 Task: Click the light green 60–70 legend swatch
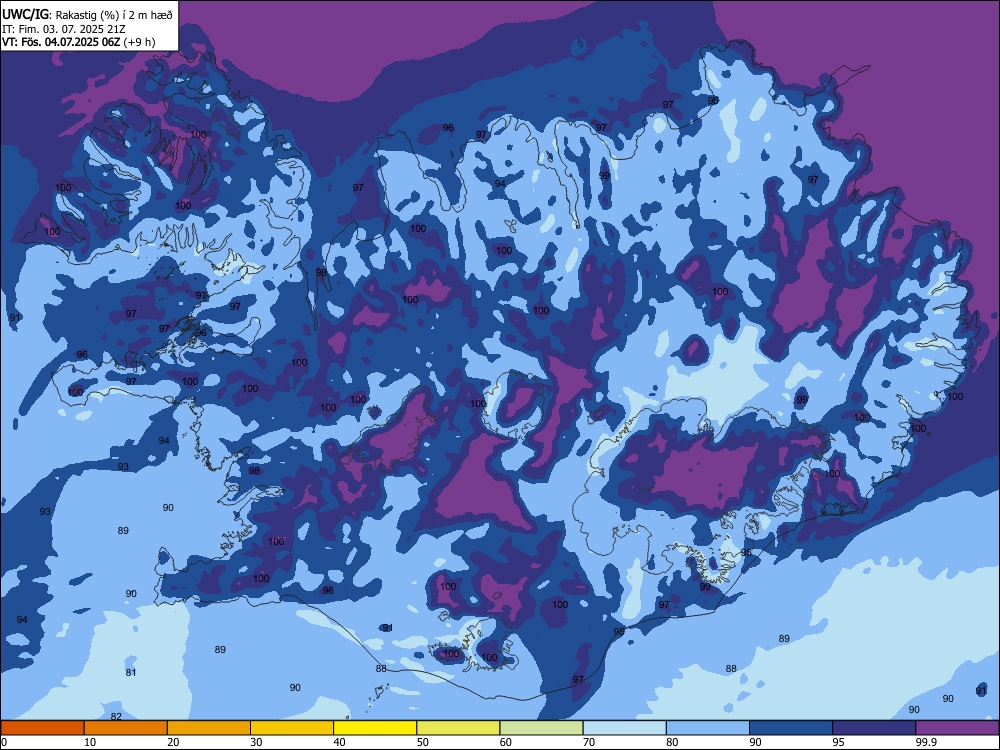(541, 728)
